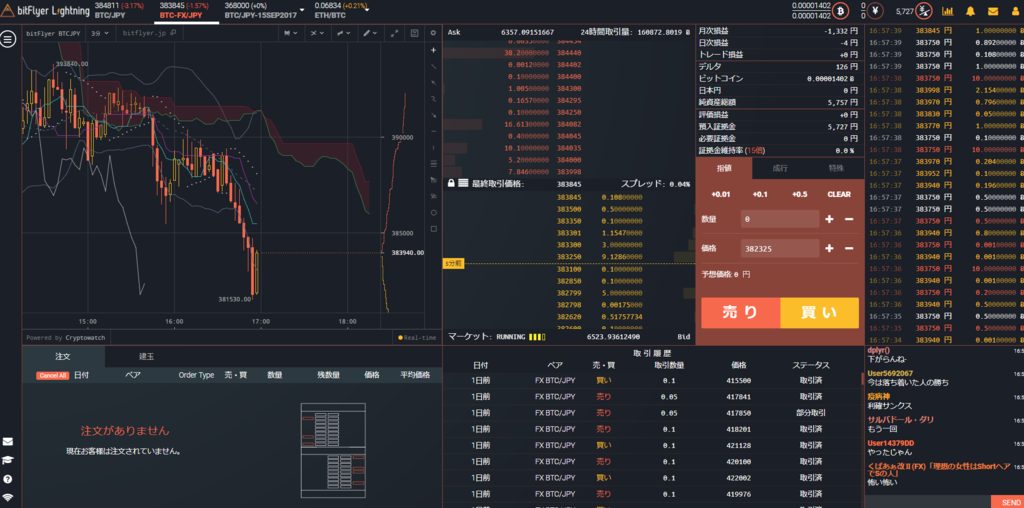Click the margin collateral scale icon
Image resolution: width=1024 pixels, height=508 pixels.
coord(923,10)
